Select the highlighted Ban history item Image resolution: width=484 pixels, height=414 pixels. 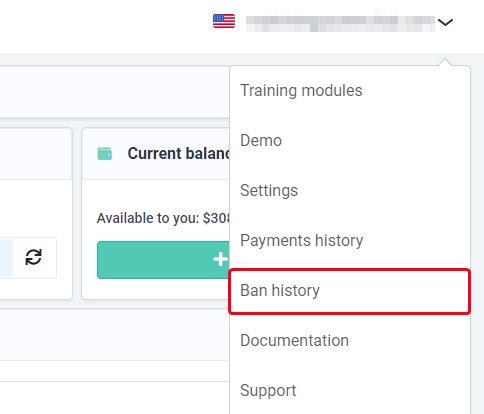pos(350,291)
